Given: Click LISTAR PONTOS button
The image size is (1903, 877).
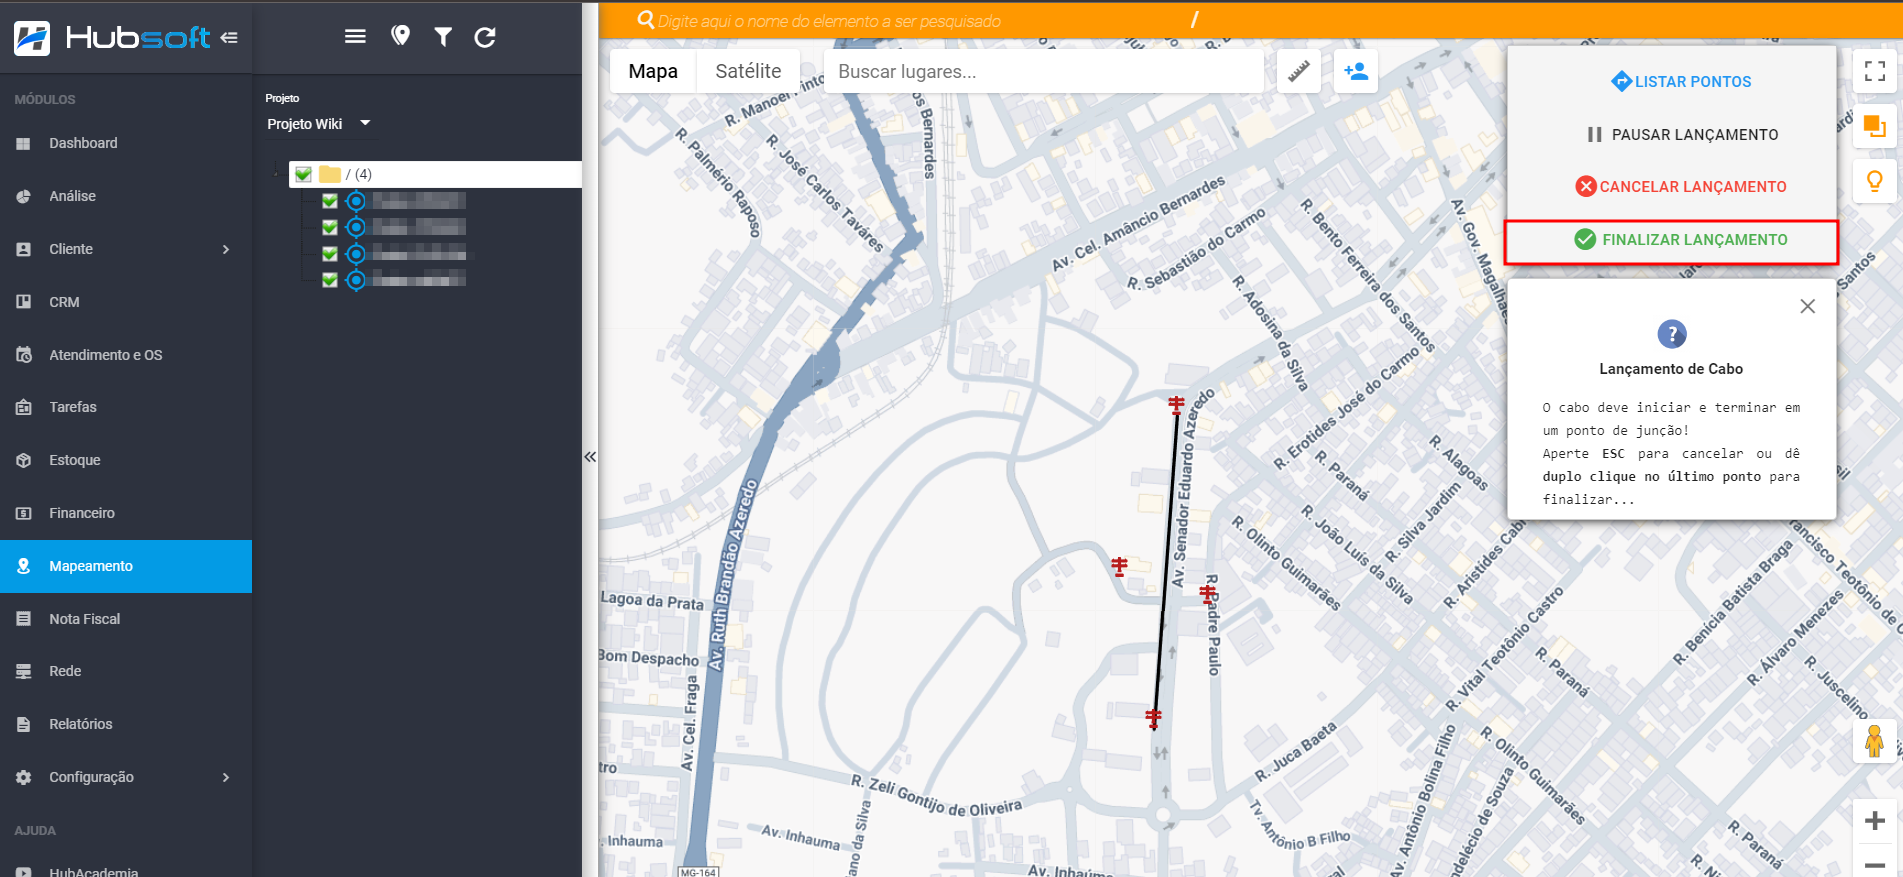Looking at the screenshot, I should tap(1681, 82).
